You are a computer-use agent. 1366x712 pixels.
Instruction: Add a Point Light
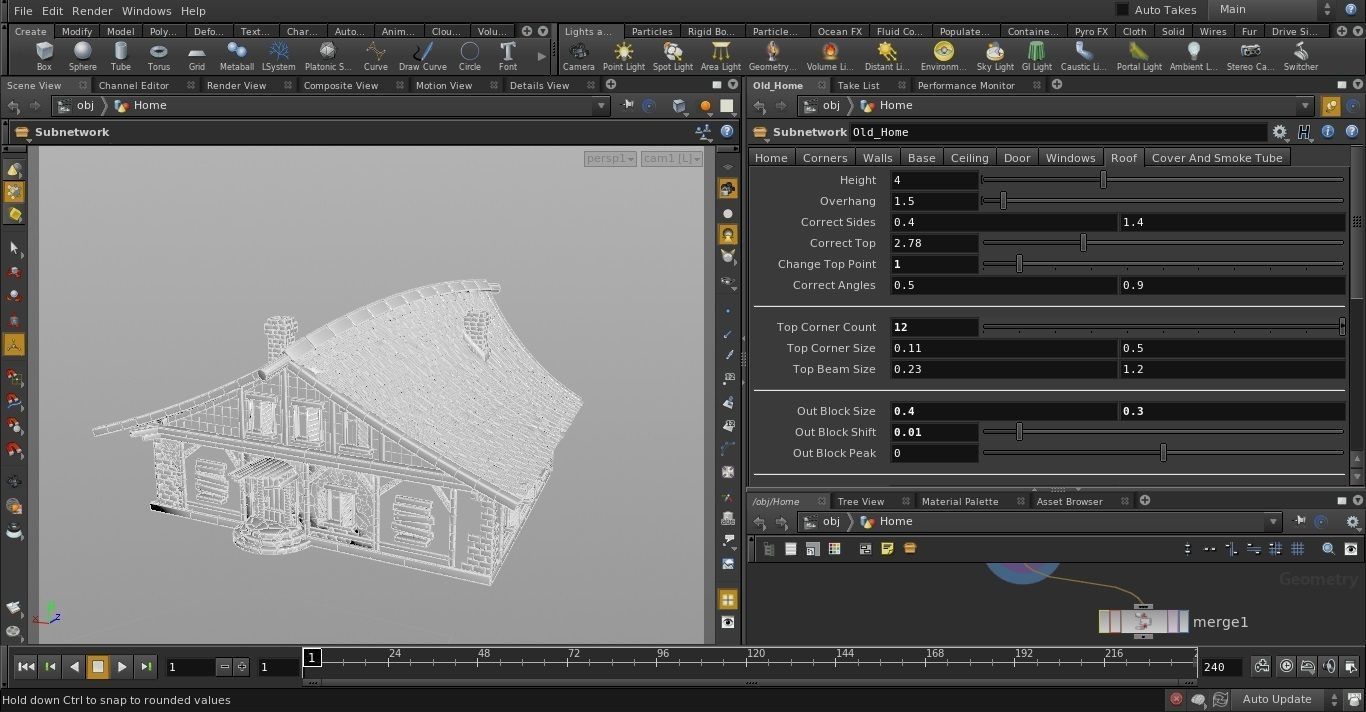624,56
